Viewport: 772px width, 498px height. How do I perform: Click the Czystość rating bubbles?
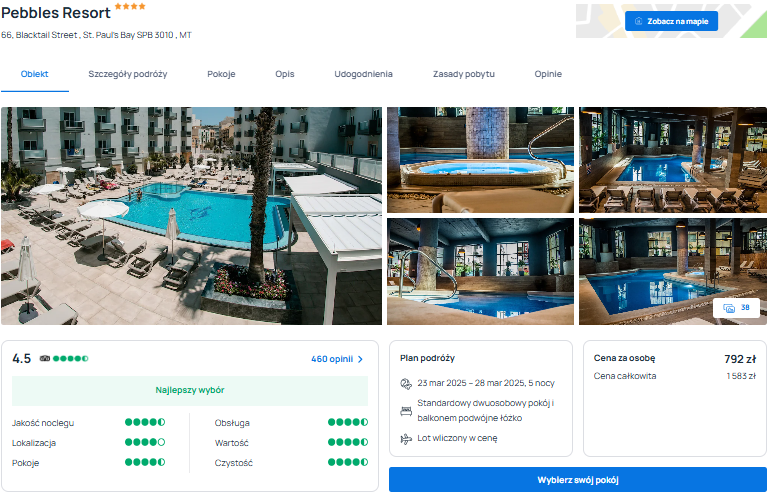(348, 462)
